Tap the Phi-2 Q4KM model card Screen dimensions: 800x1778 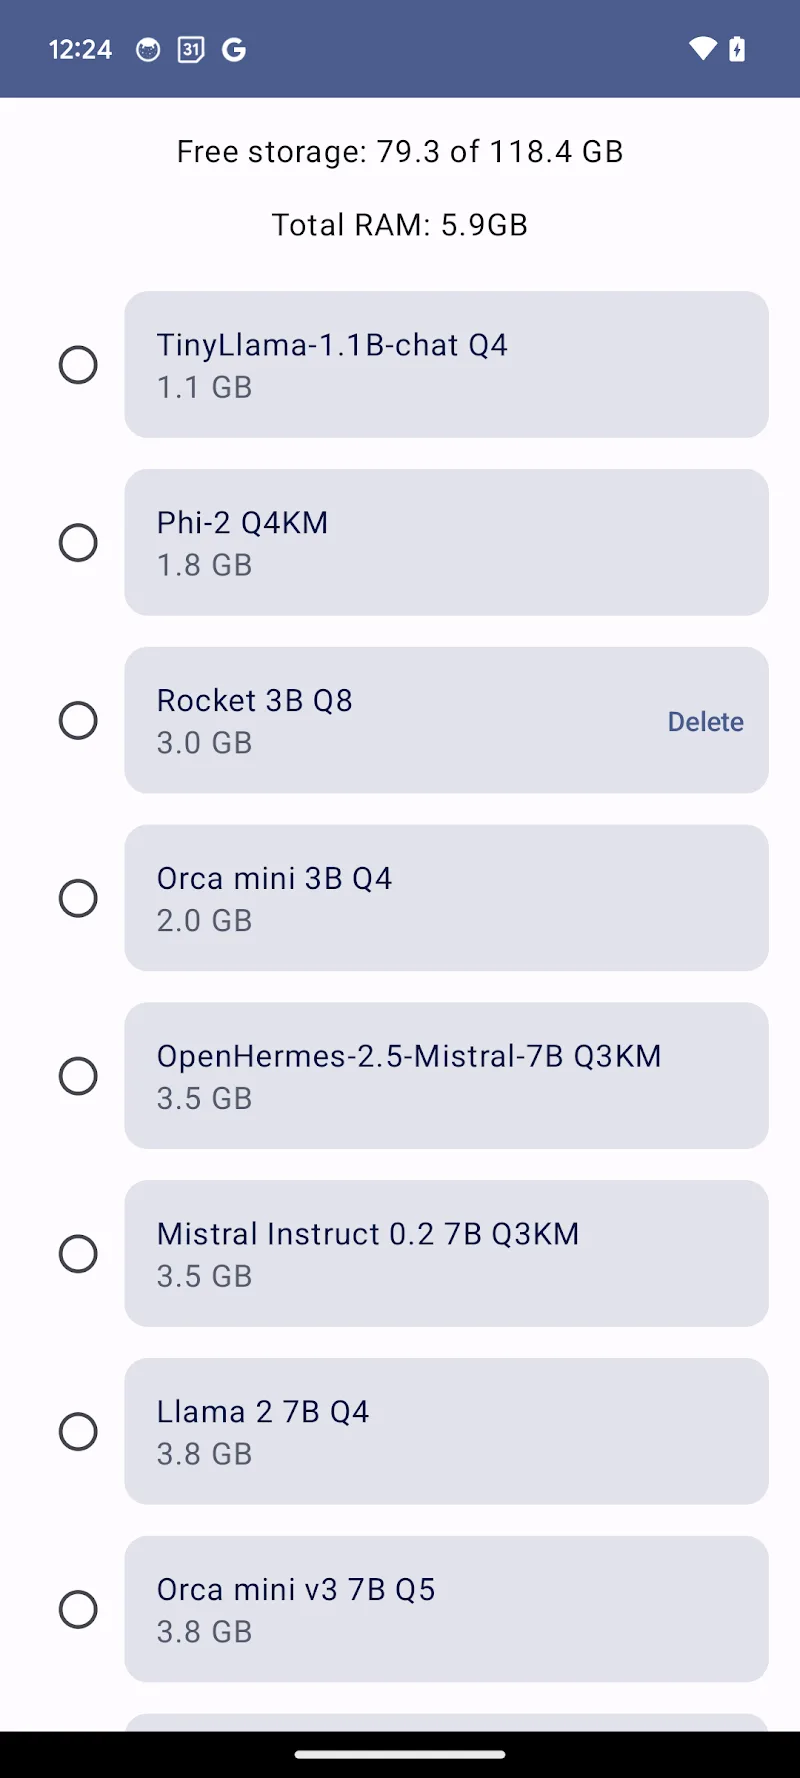446,543
